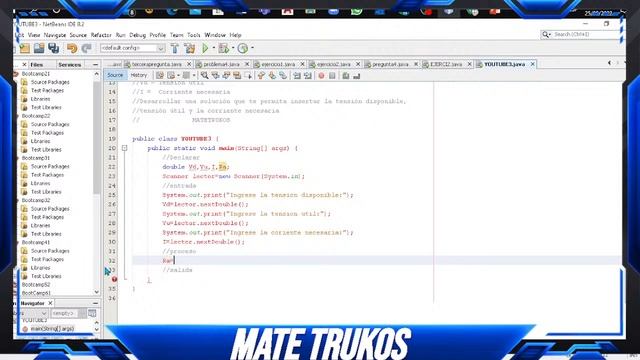Open the Navigate menu
Viewport: 640px width, 360px height.
[55, 35]
